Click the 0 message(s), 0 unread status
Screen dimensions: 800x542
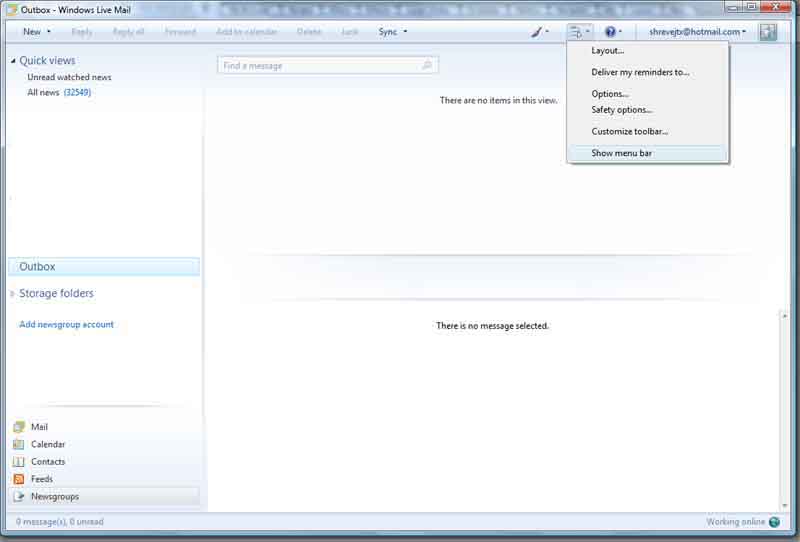click(60, 522)
